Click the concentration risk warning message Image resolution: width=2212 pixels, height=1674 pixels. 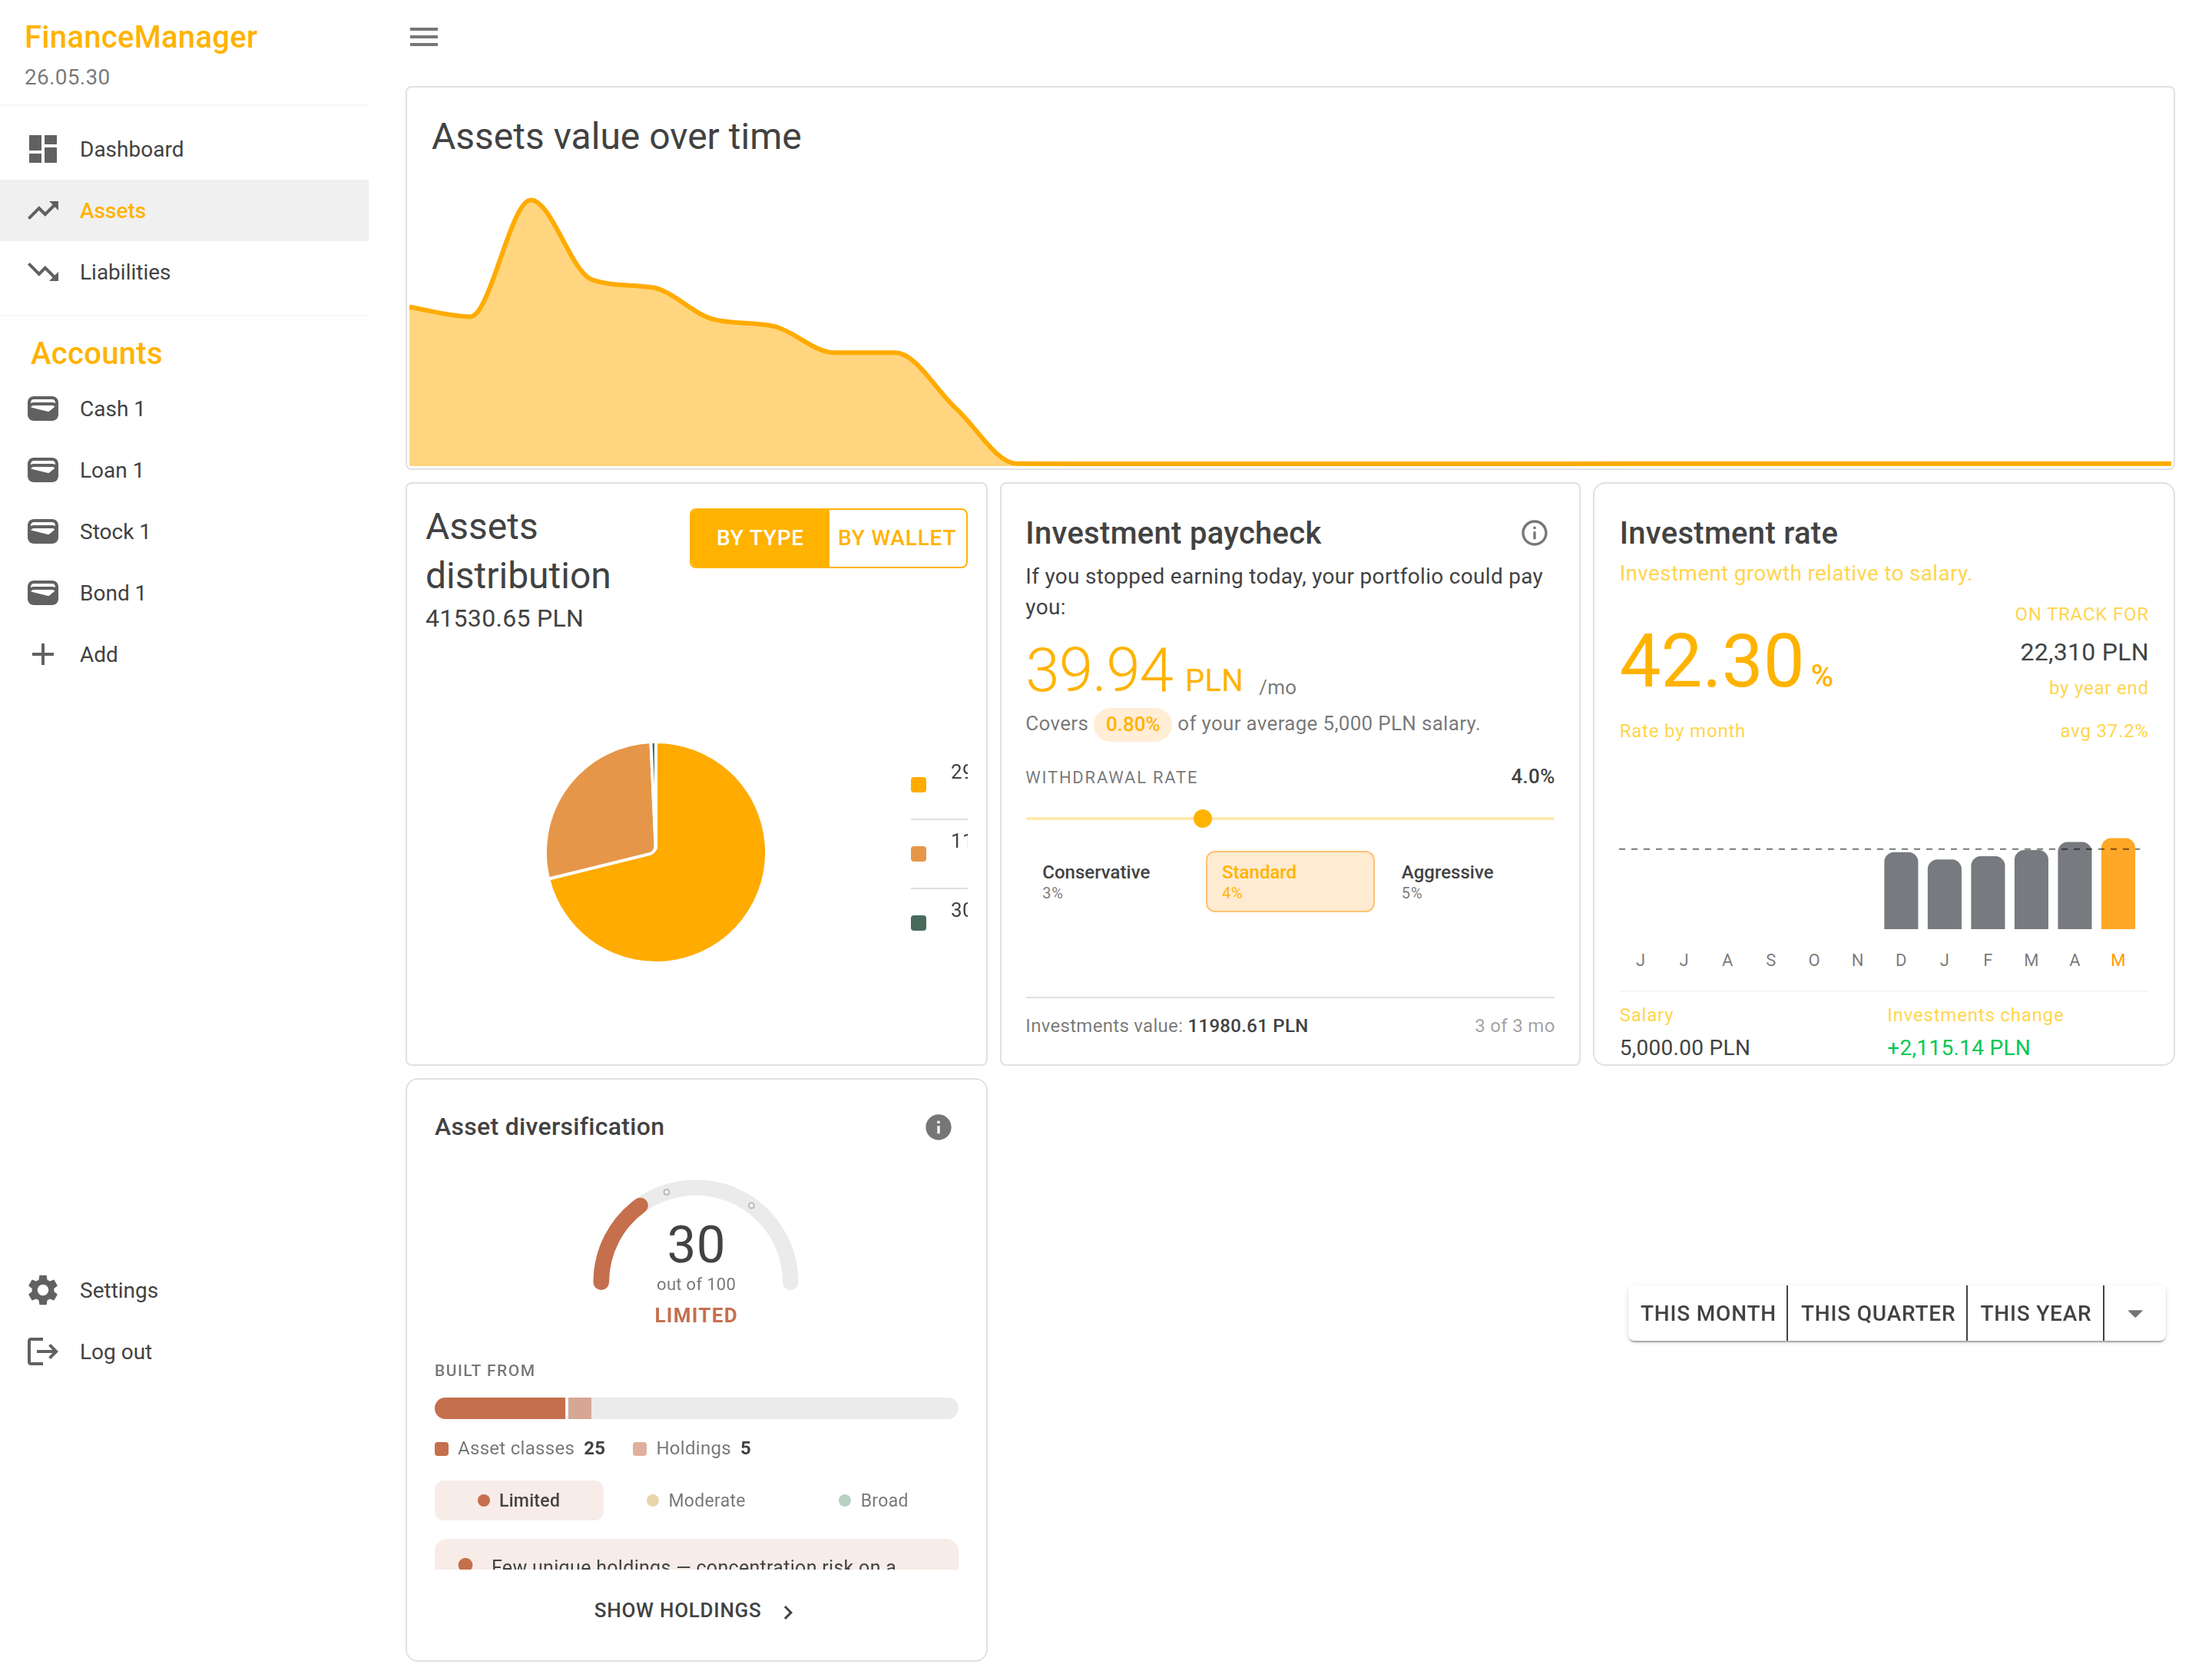696,1555
